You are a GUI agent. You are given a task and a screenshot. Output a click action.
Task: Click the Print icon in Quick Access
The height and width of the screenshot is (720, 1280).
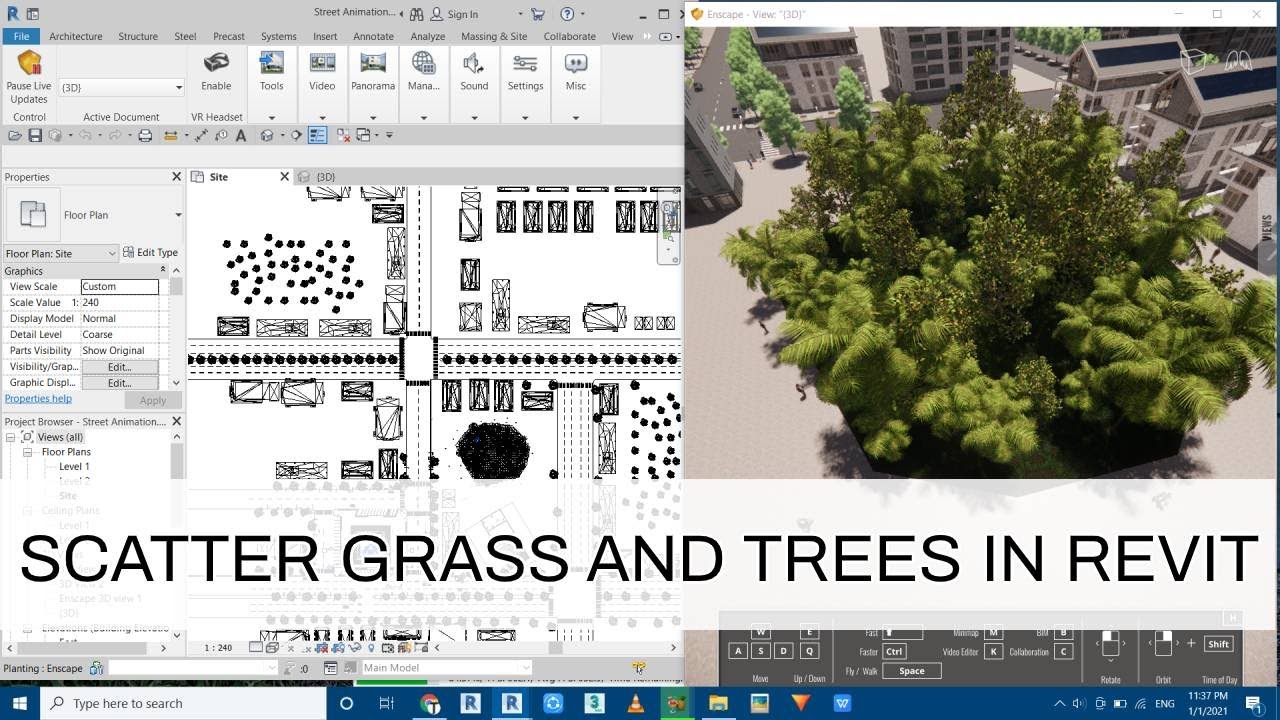(x=145, y=135)
